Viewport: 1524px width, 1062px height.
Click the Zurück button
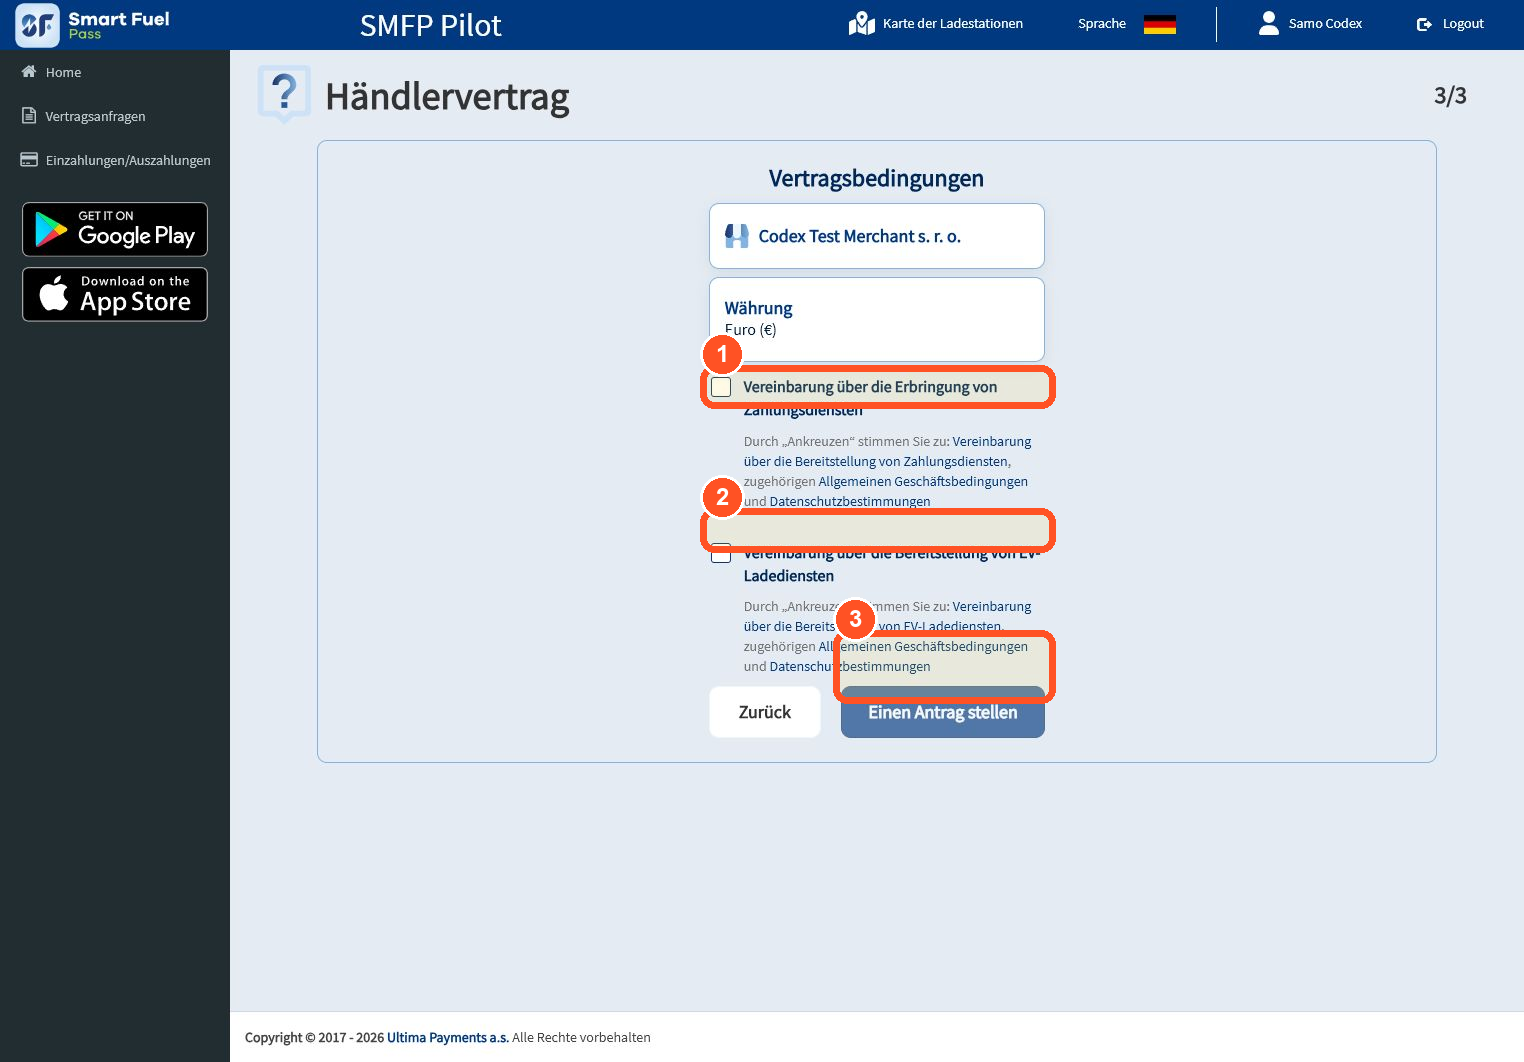(x=765, y=712)
